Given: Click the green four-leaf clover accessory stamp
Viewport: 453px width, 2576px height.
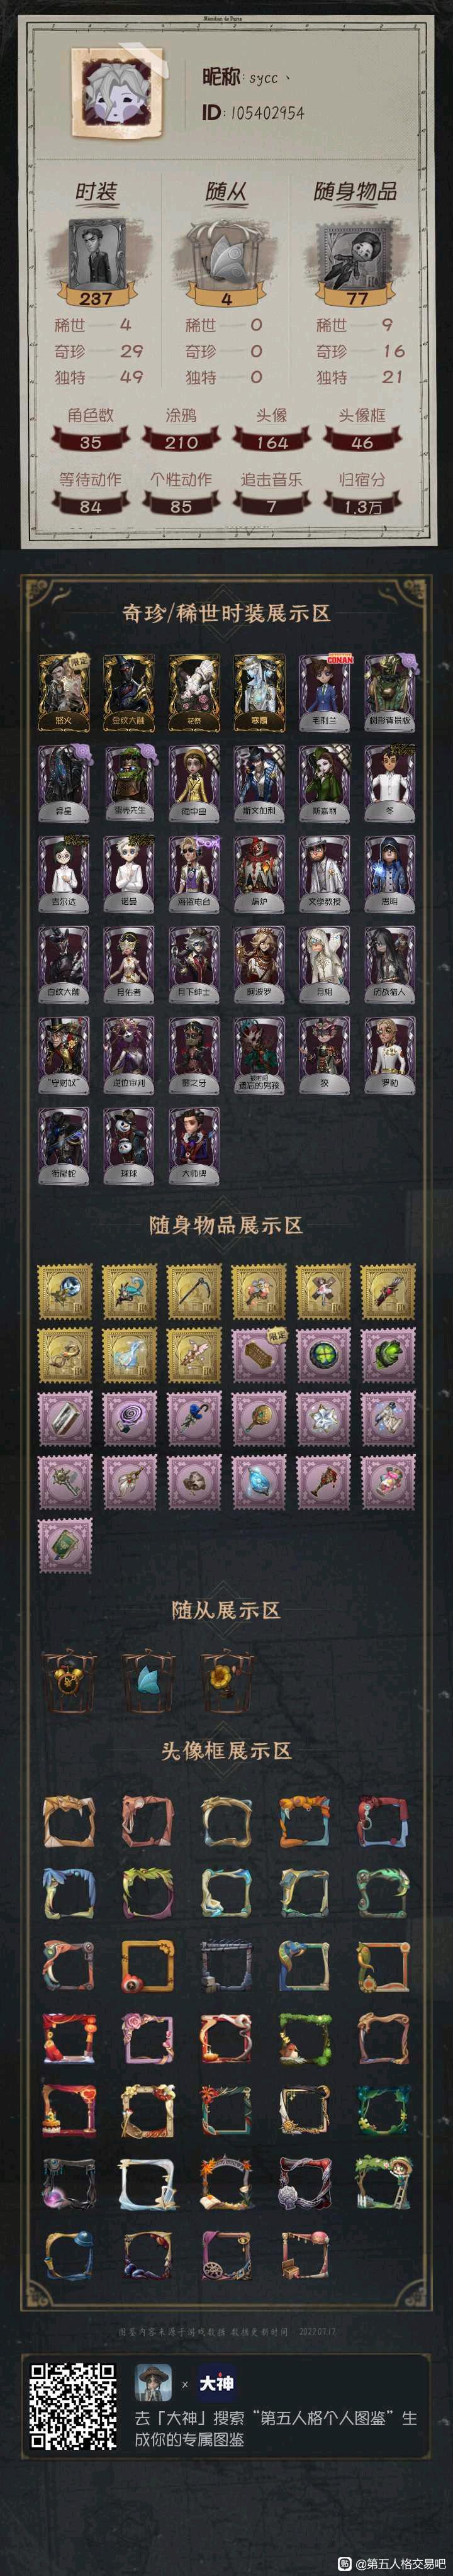Looking at the screenshot, I should click(x=323, y=1356).
